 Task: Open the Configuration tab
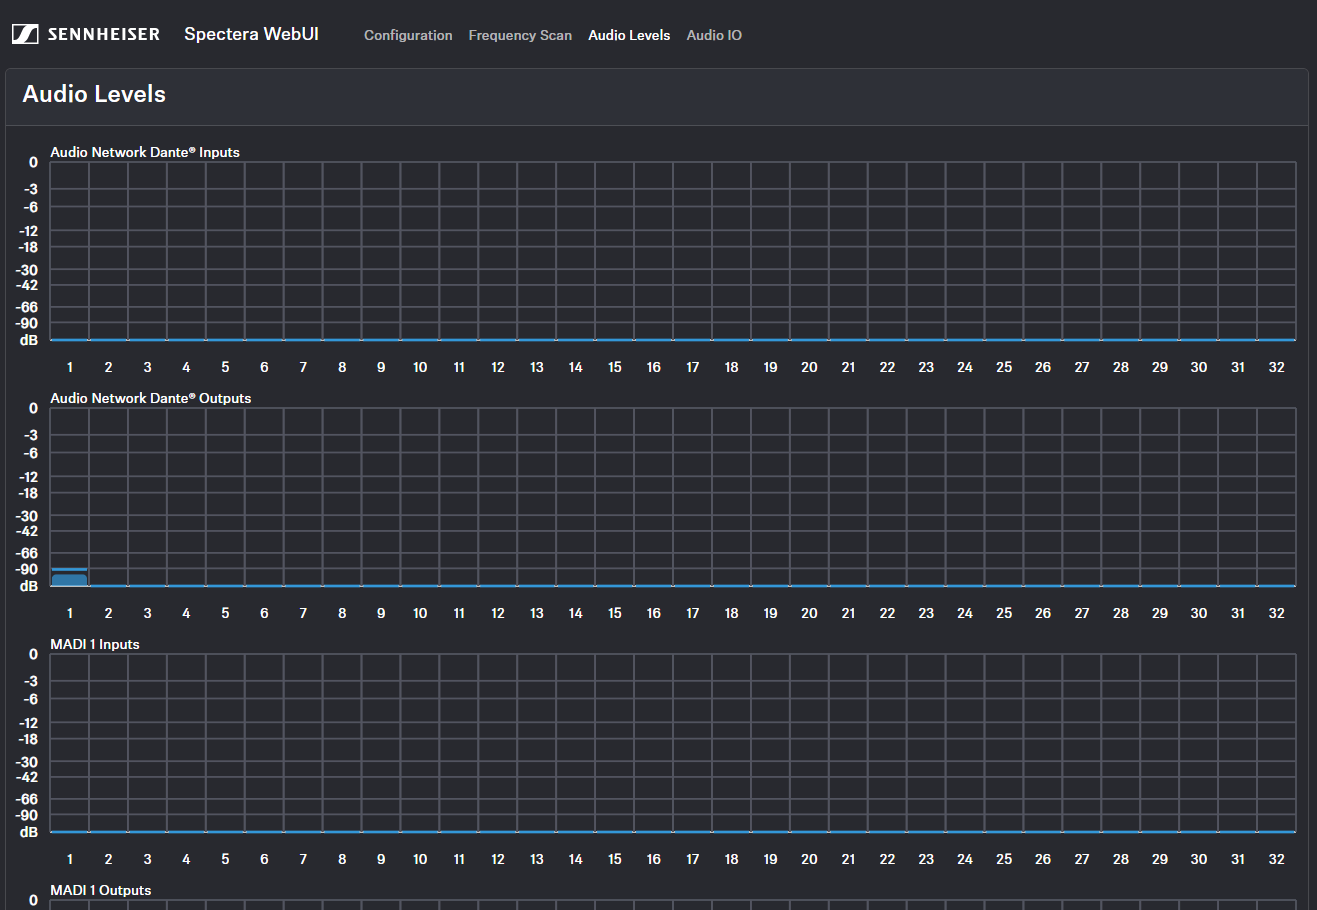pos(408,35)
